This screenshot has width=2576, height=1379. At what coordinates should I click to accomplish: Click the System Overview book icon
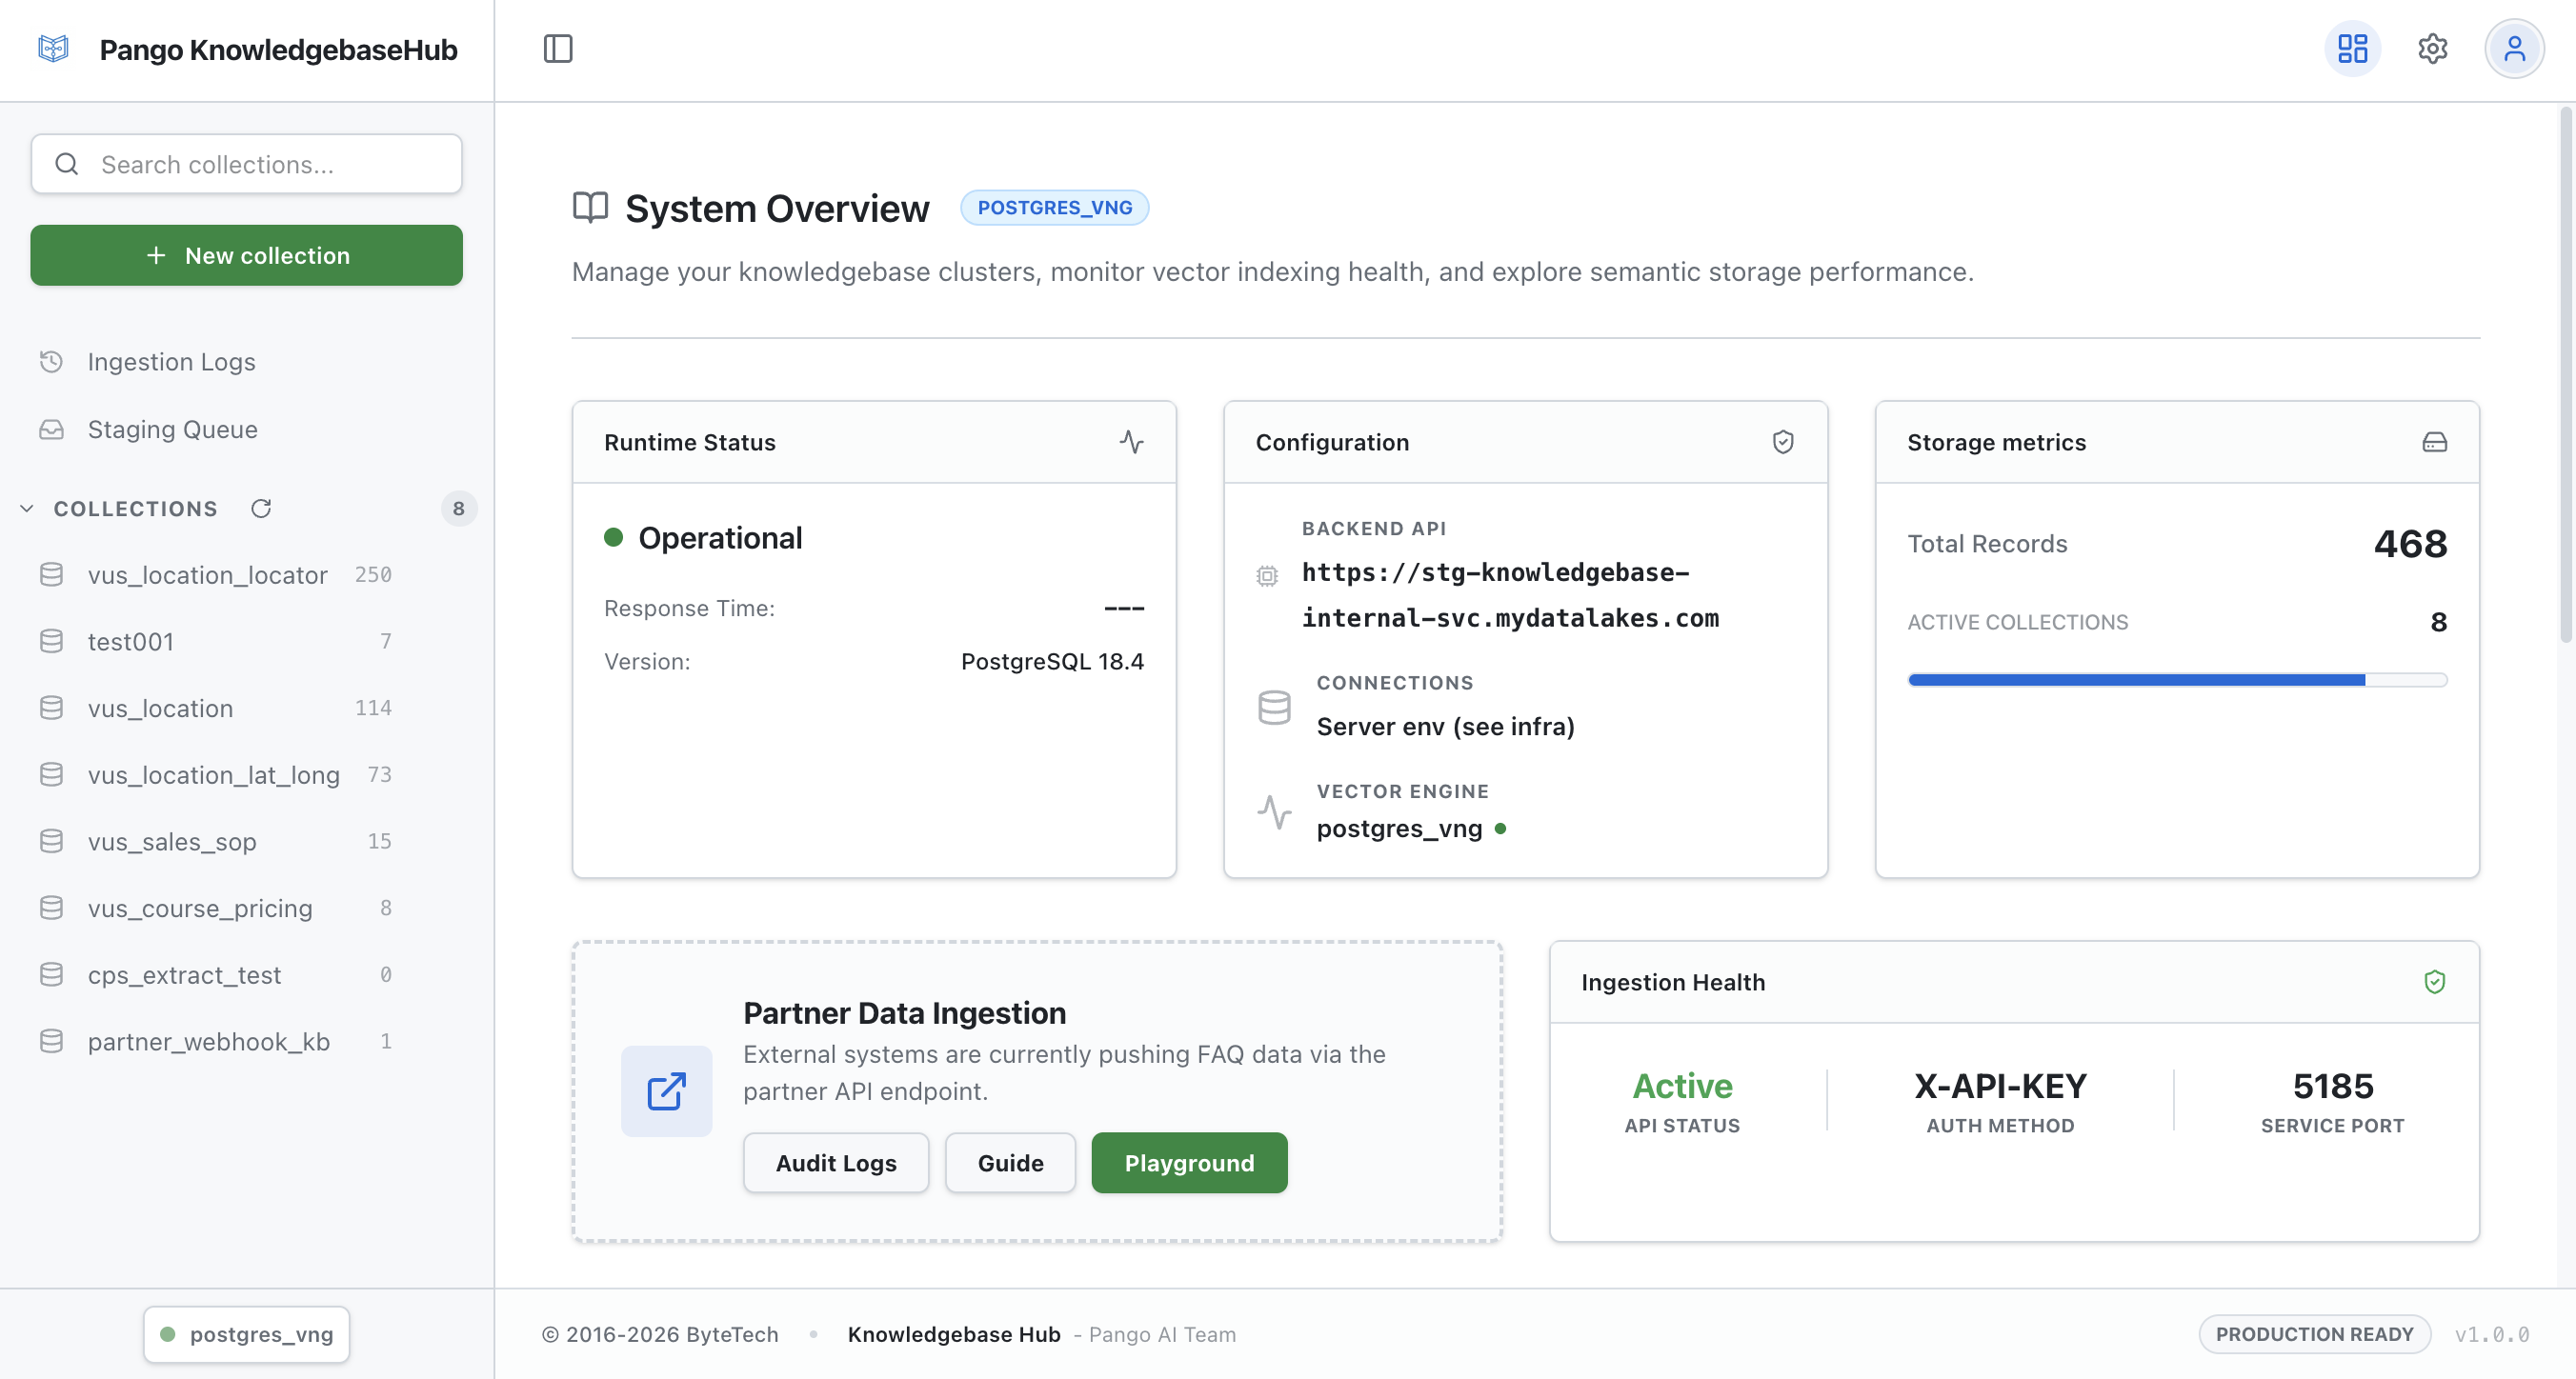coord(590,207)
